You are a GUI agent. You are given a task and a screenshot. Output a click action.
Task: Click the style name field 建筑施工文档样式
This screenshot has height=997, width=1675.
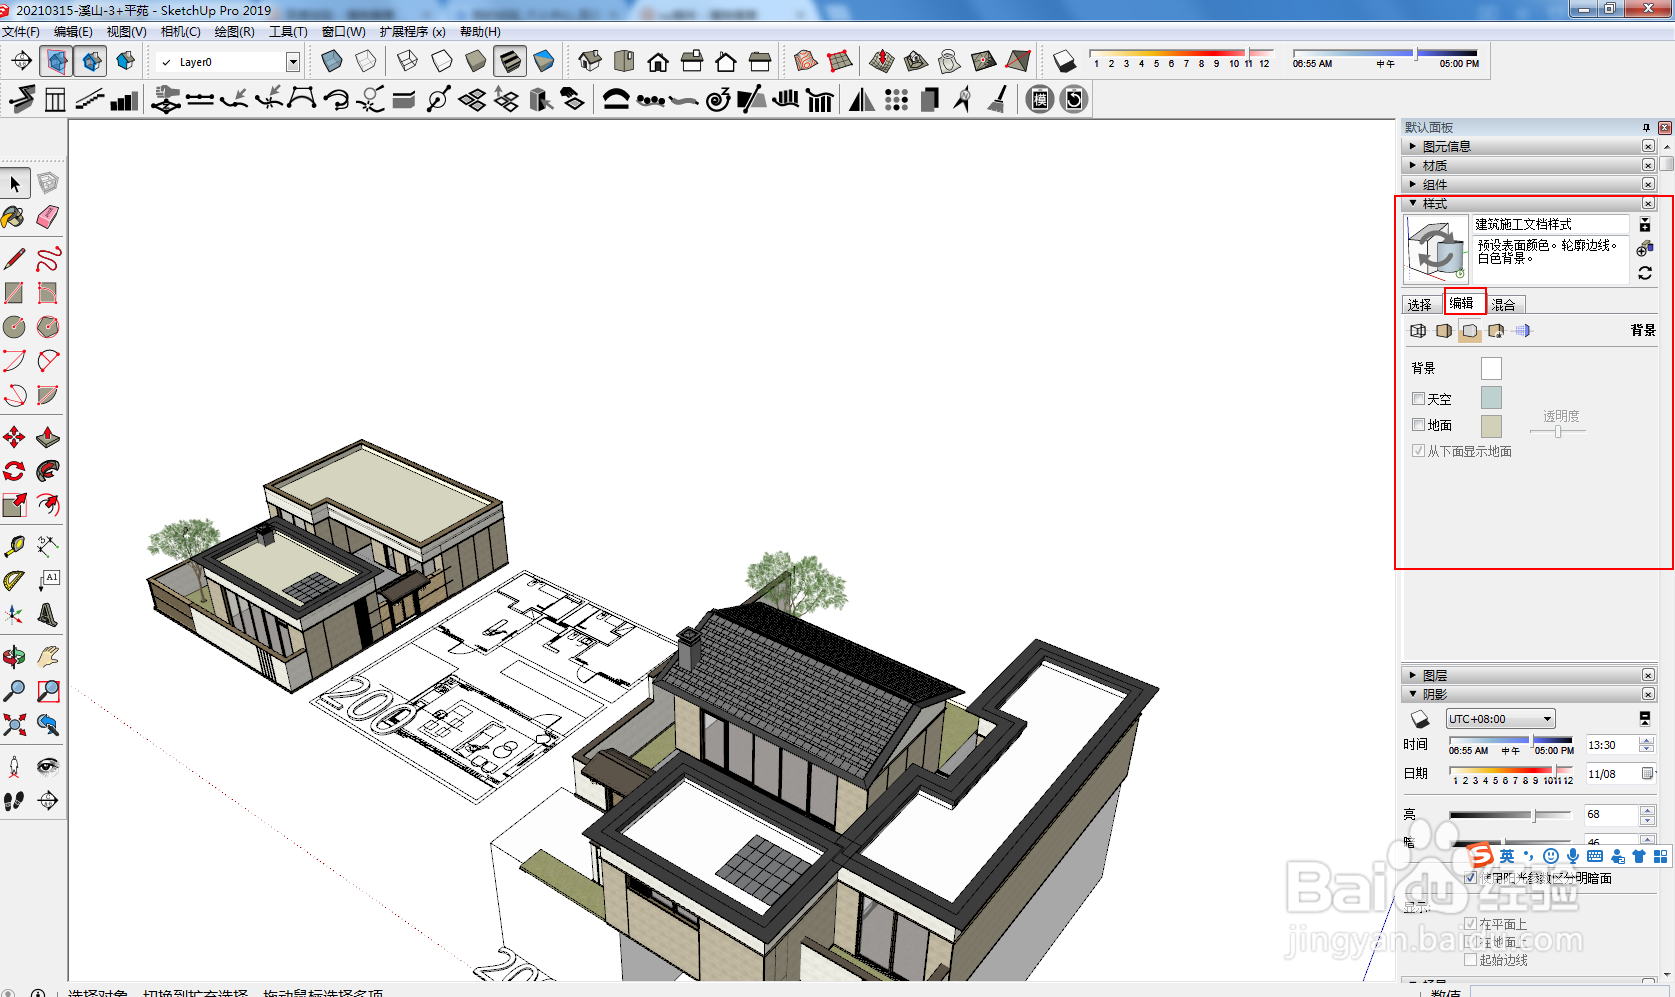click(x=1551, y=224)
